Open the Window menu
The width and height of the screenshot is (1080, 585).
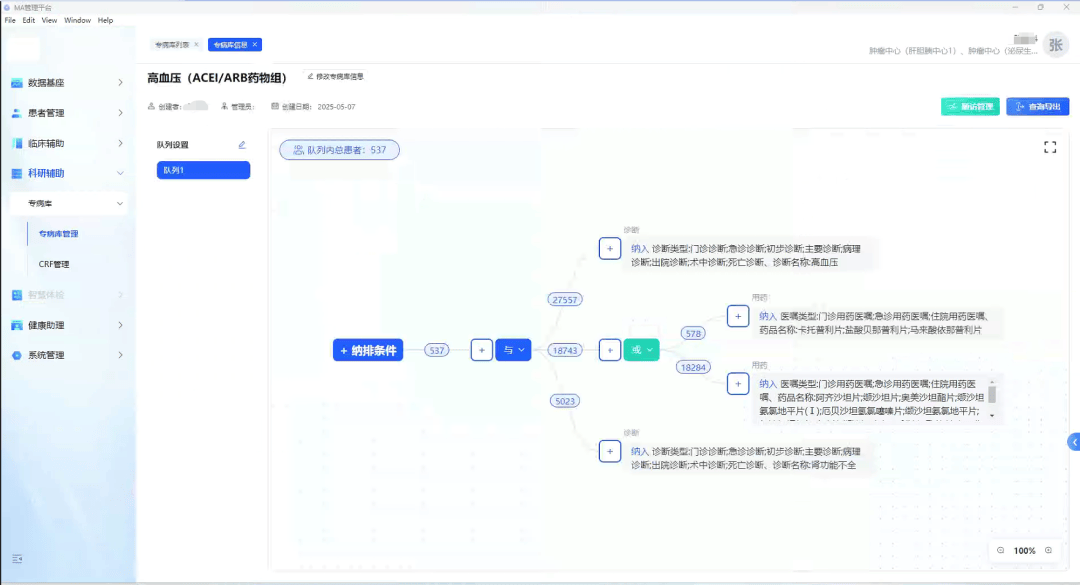(x=77, y=20)
